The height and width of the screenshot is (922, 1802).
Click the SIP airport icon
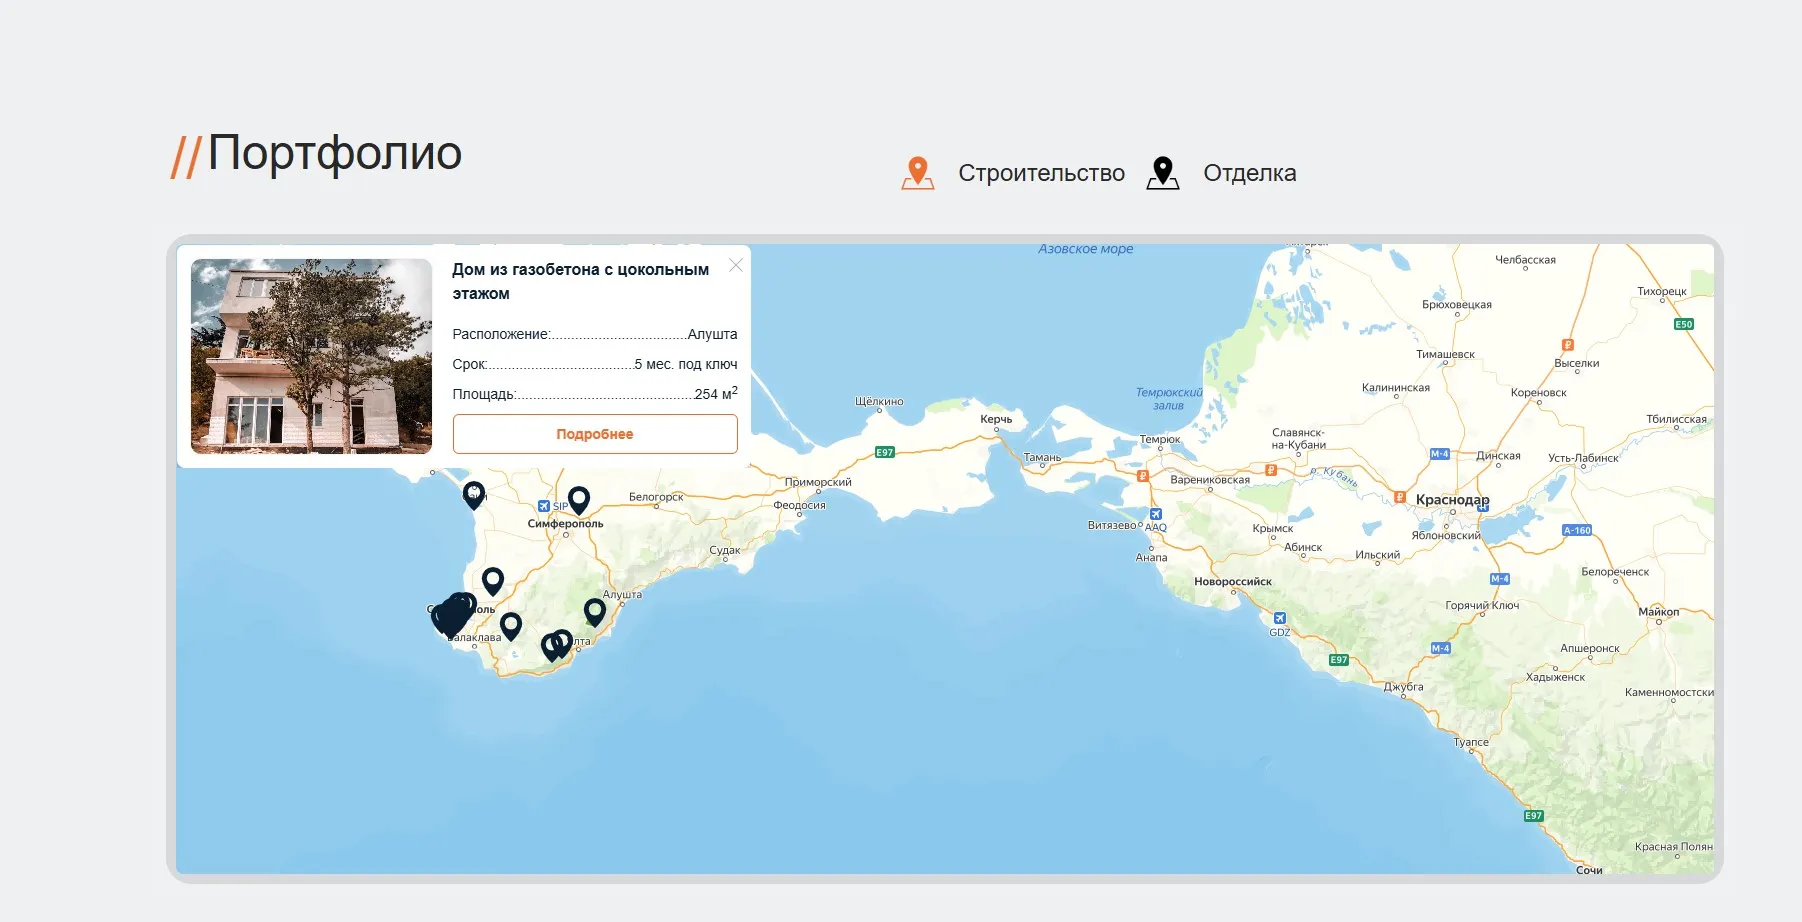[544, 506]
